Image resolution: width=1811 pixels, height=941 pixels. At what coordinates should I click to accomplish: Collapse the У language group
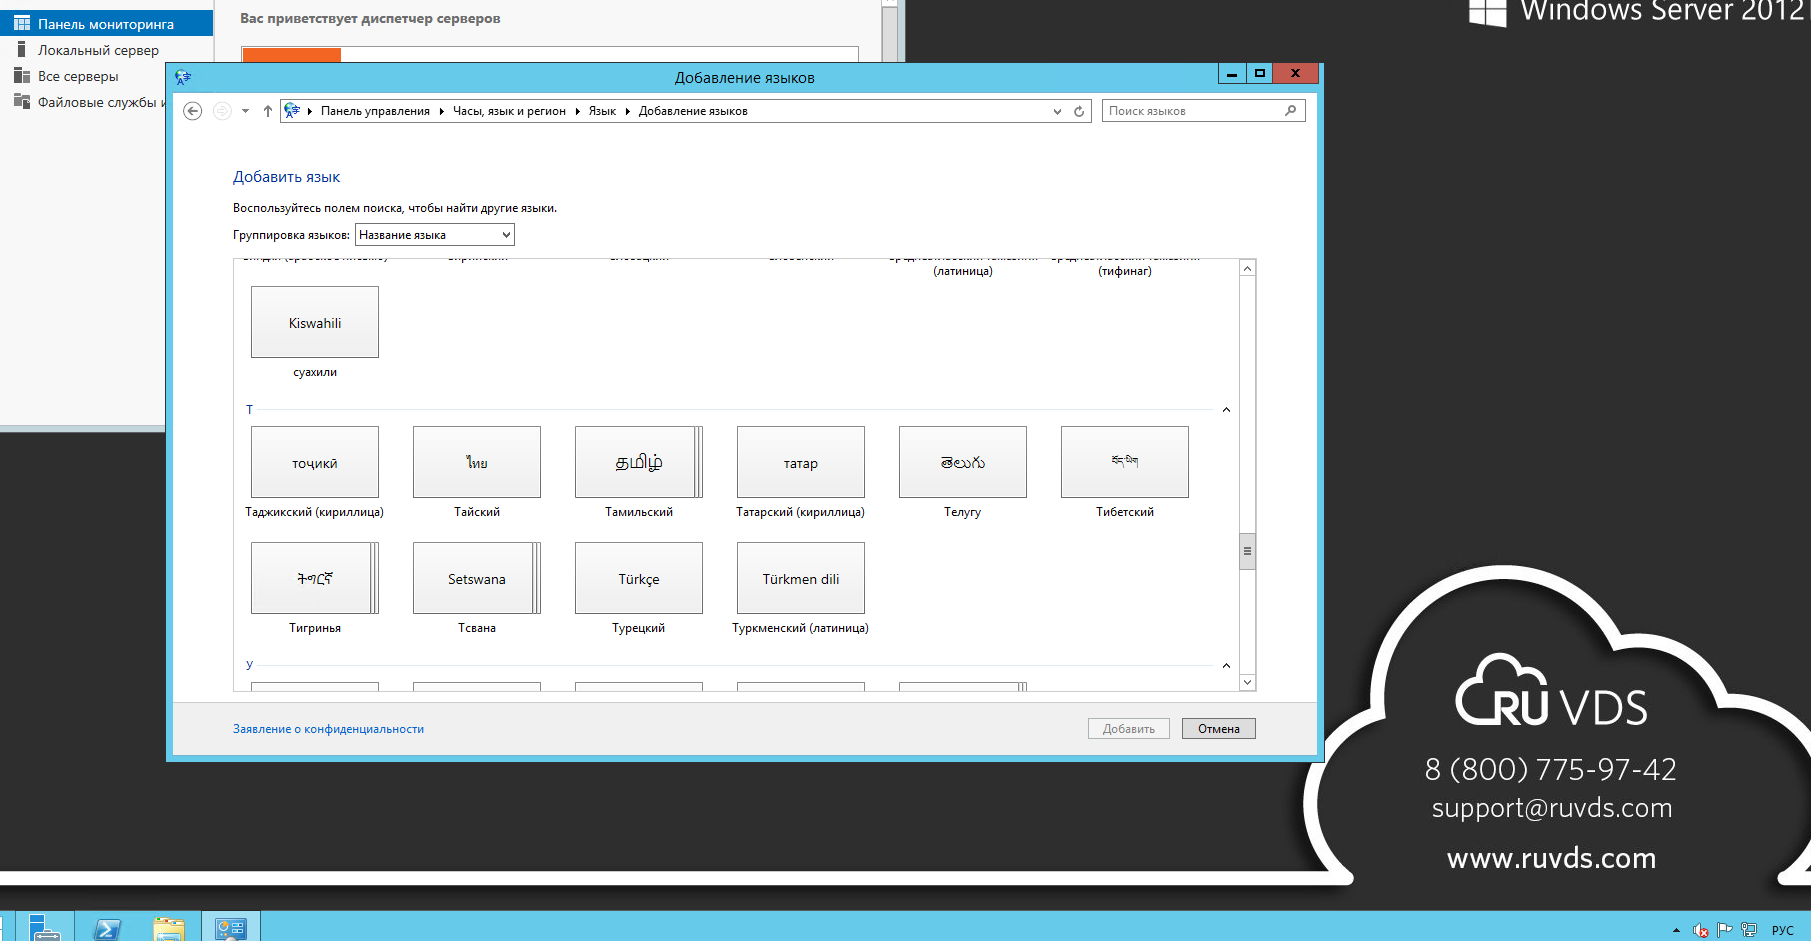[x=1226, y=666]
